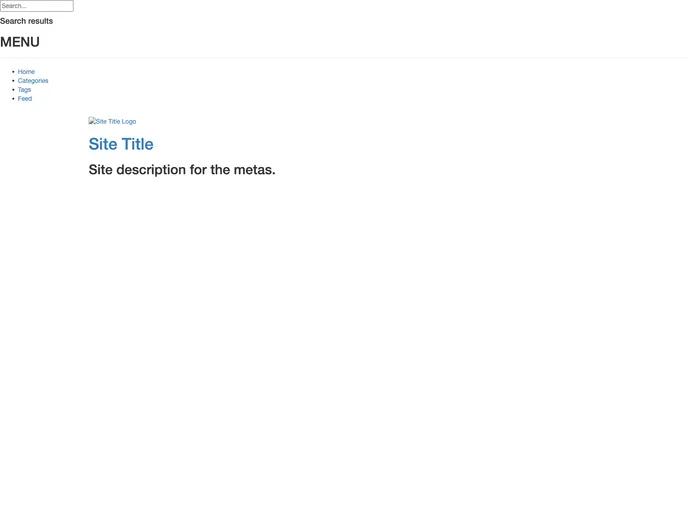Screen dimensions: 688x512
Task: Click the bullet beside the Tags link
Action: [x=13, y=90]
